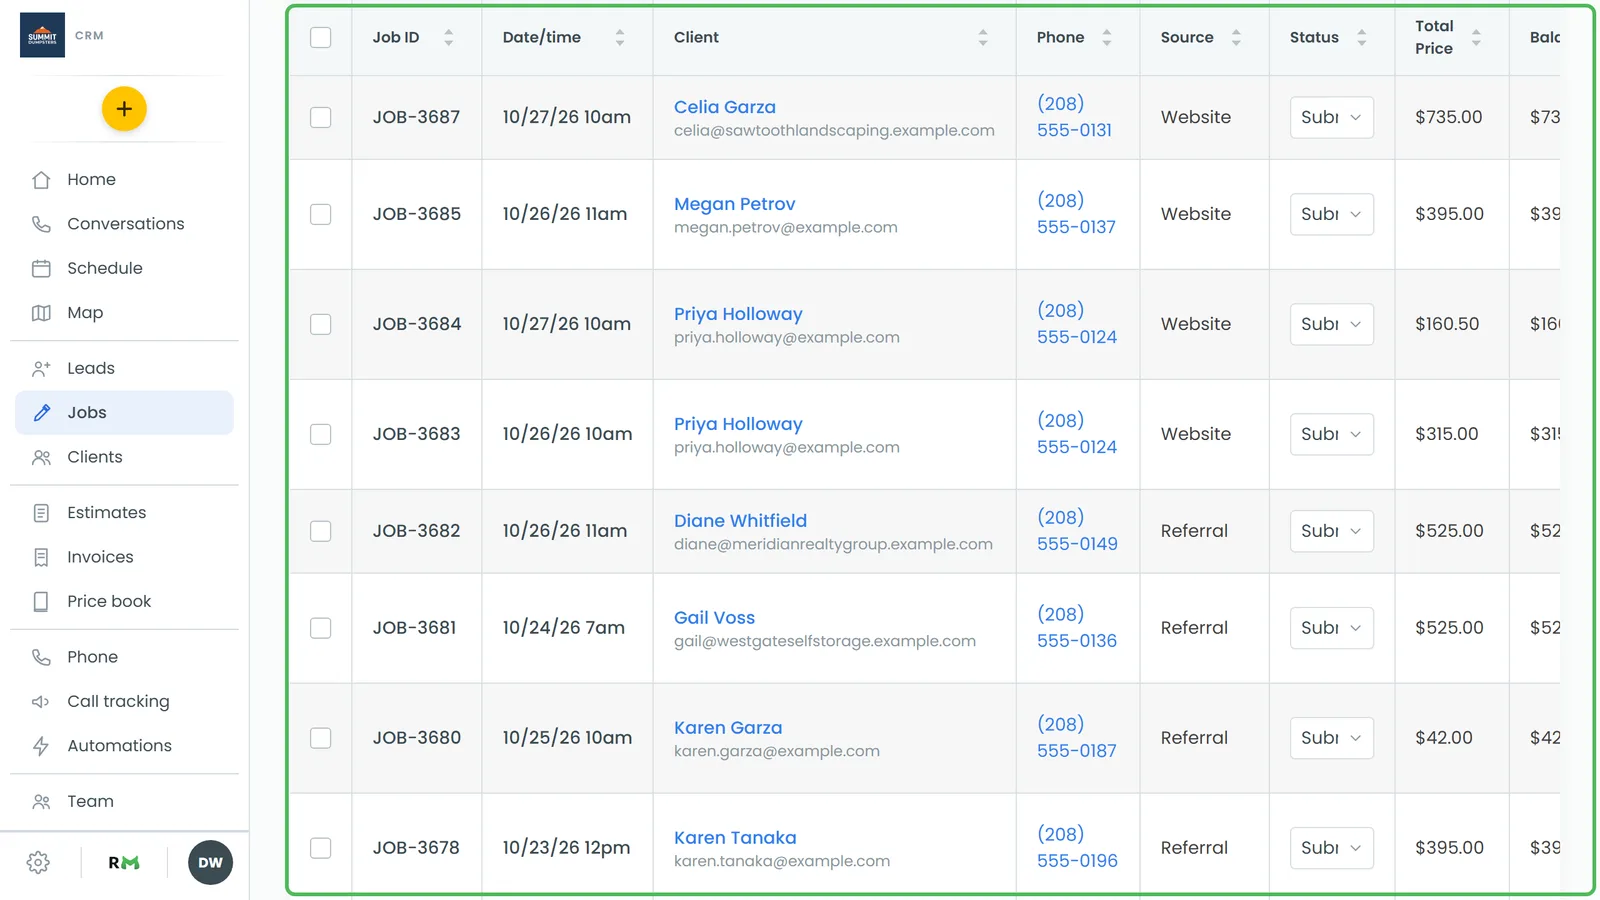Open Leads section

pos(124,368)
